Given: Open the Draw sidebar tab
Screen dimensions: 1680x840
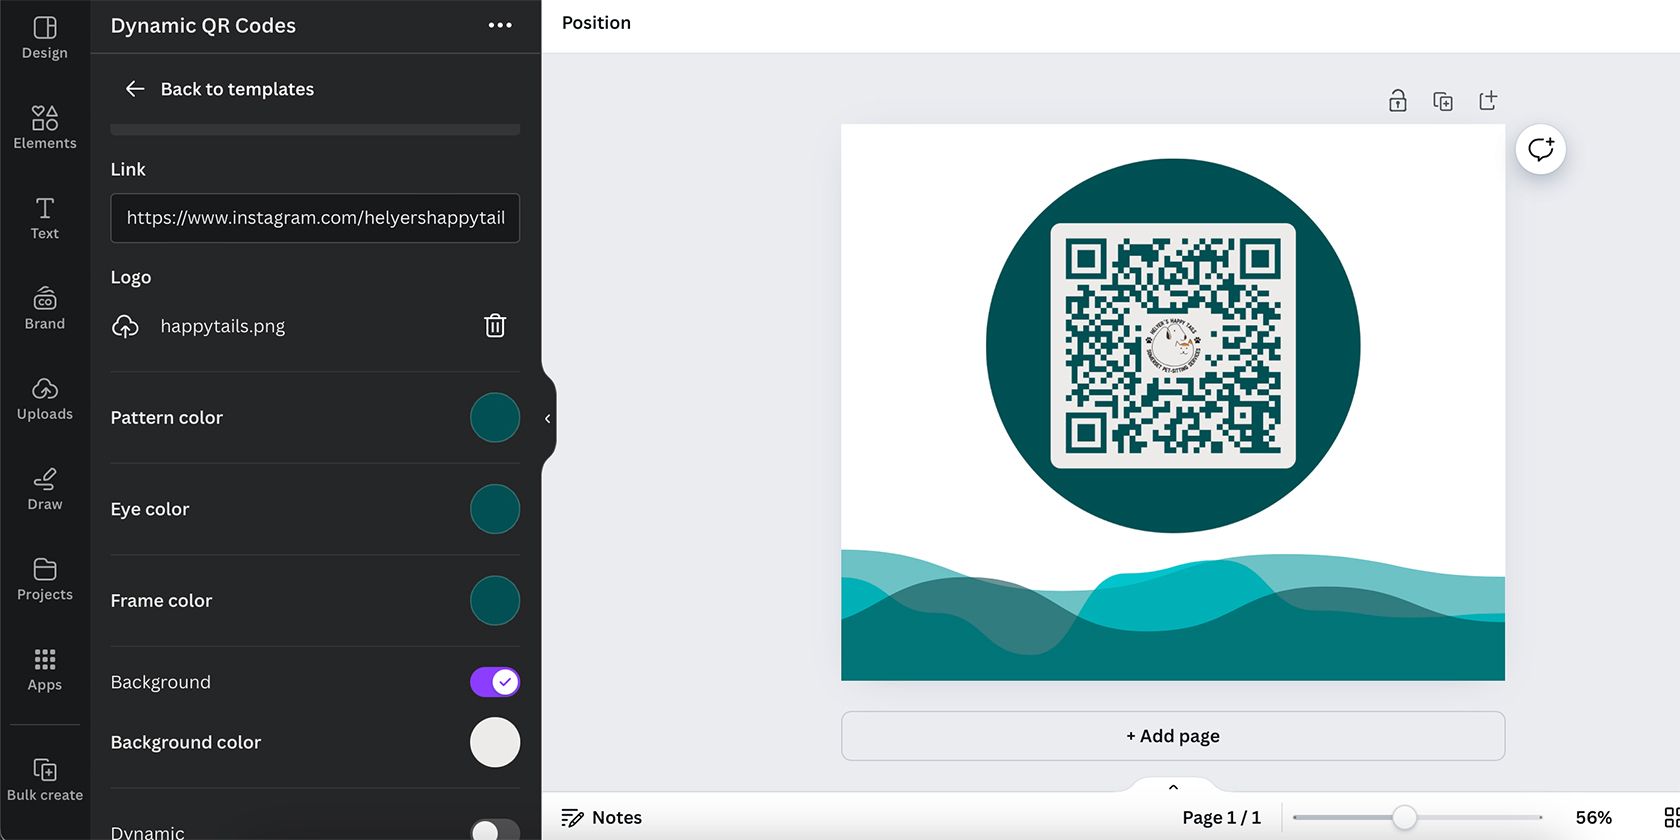Looking at the screenshot, I should (x=45, y=488).
